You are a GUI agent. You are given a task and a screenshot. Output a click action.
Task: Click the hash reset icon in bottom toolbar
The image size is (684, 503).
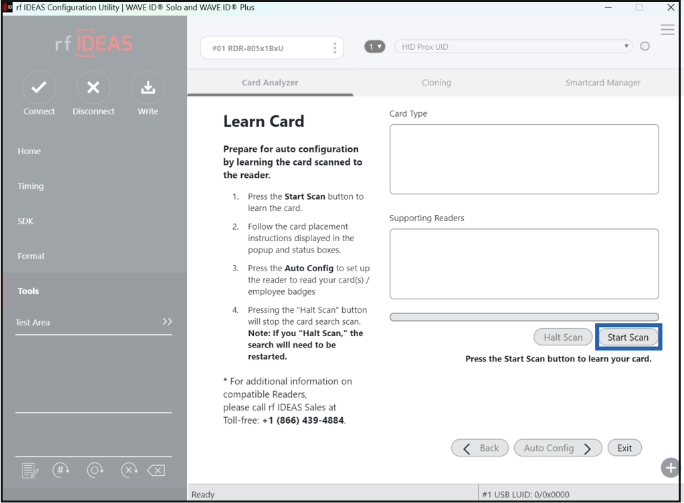click(x=61, y=470)
